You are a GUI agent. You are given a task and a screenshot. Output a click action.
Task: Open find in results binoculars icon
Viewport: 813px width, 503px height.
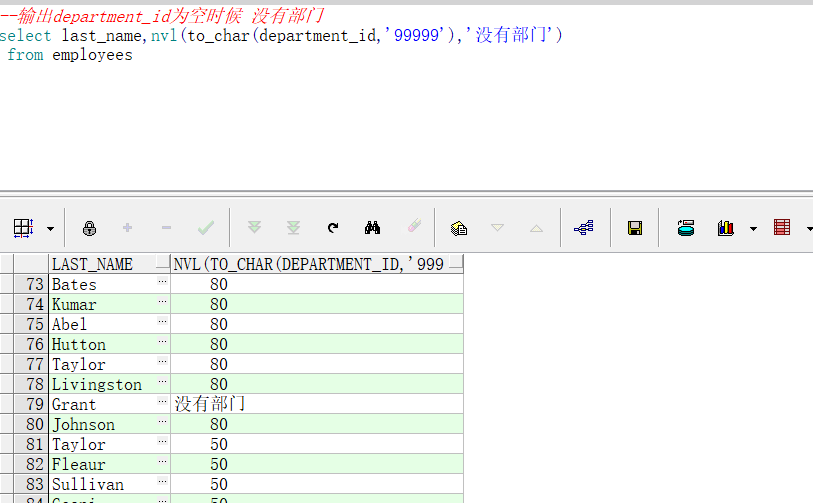[x=372, y=228]
